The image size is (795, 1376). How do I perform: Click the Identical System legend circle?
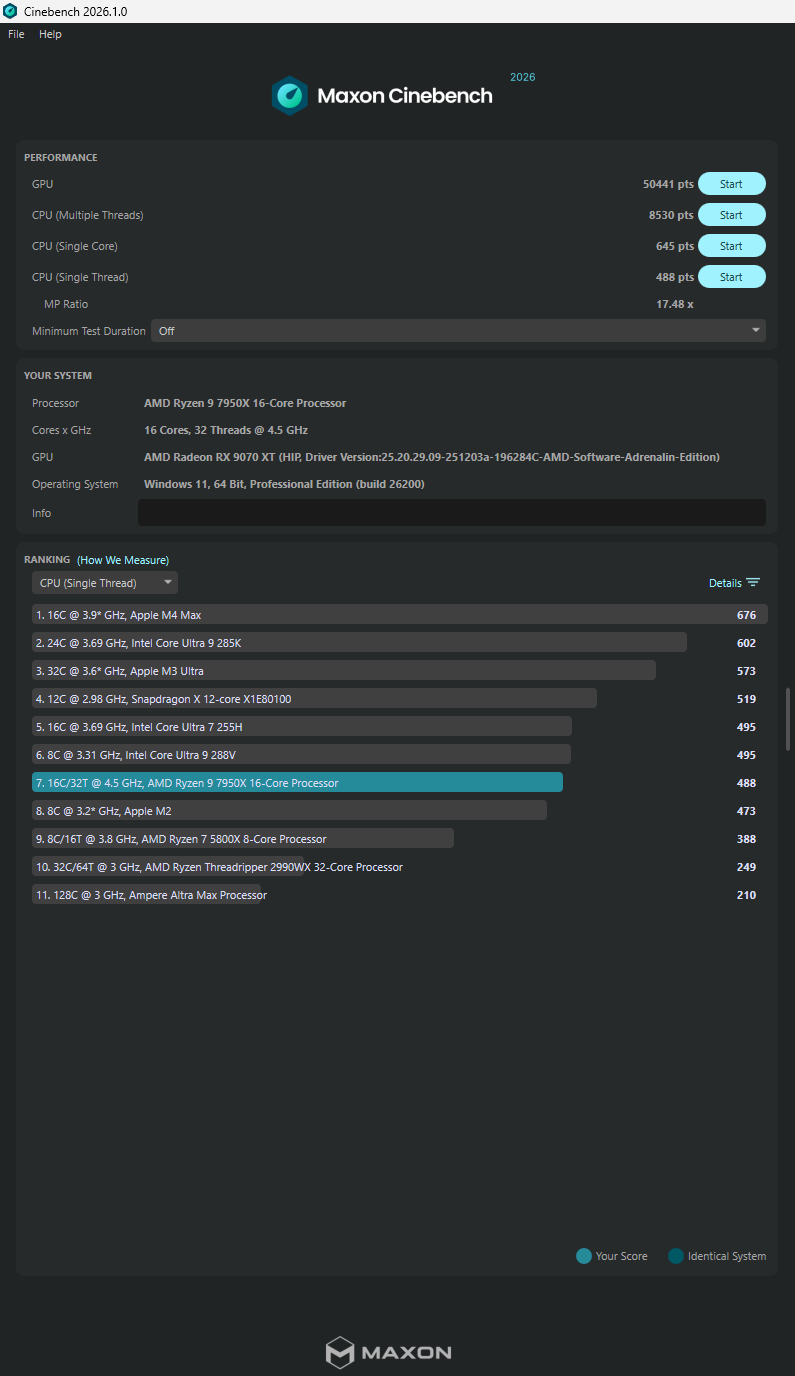pyautogui.click(x=676, y=1256)
